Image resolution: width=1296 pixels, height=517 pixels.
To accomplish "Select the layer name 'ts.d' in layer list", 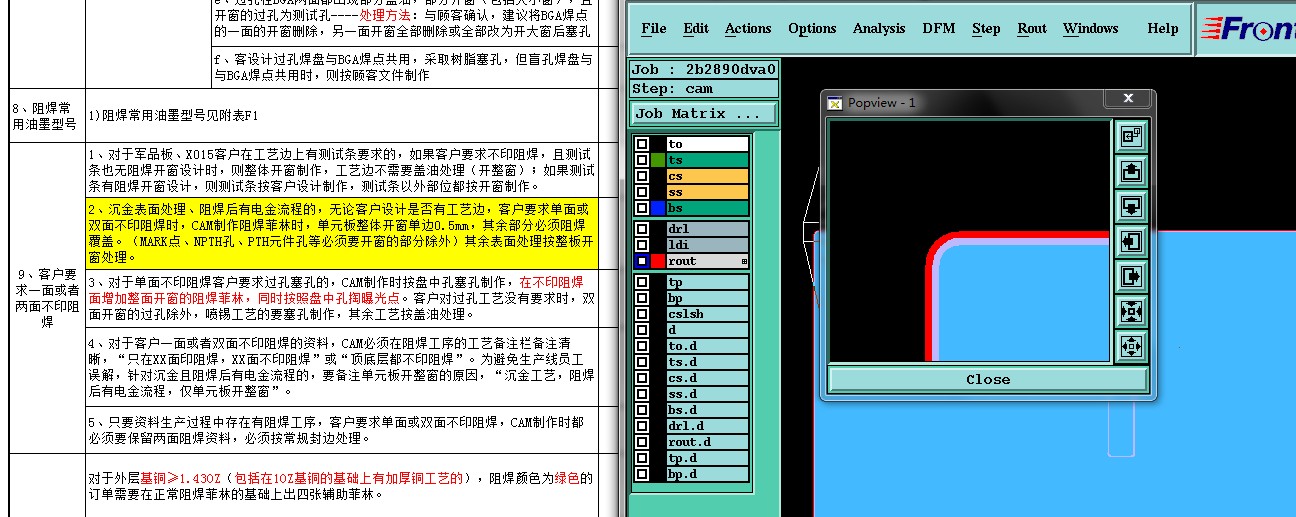I will point(707,362).
